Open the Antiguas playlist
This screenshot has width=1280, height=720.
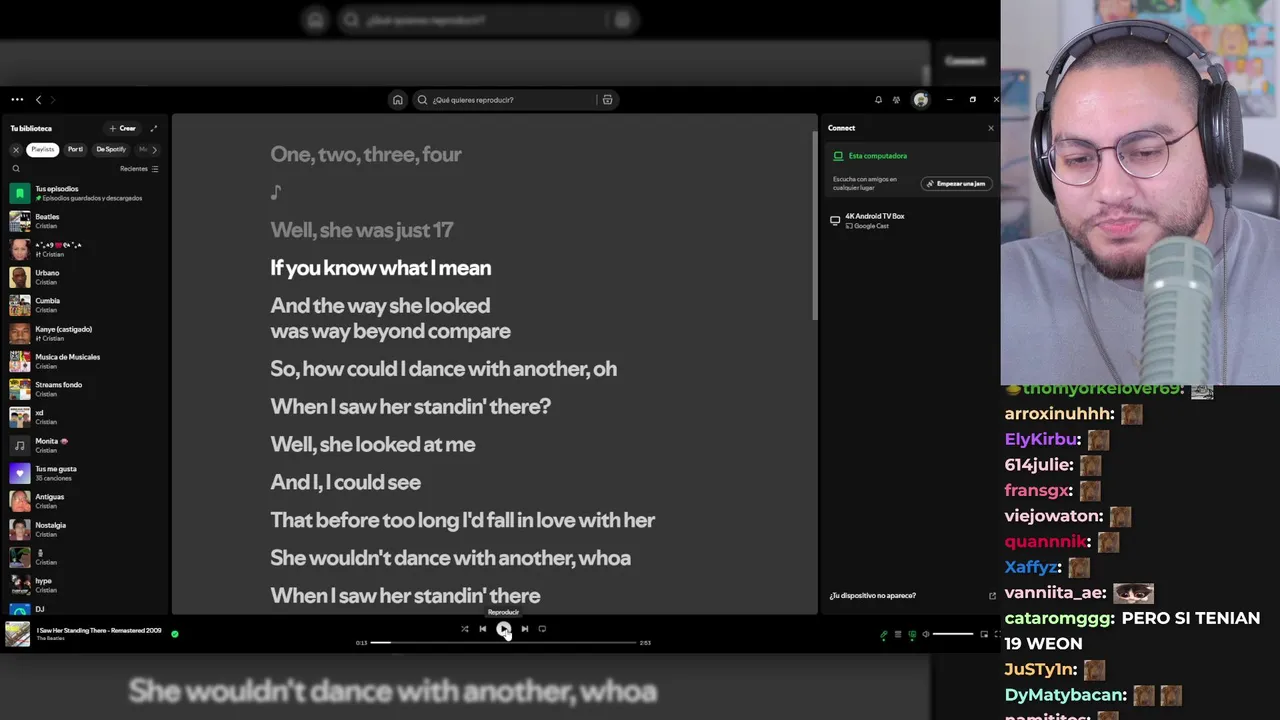(86, 501)
